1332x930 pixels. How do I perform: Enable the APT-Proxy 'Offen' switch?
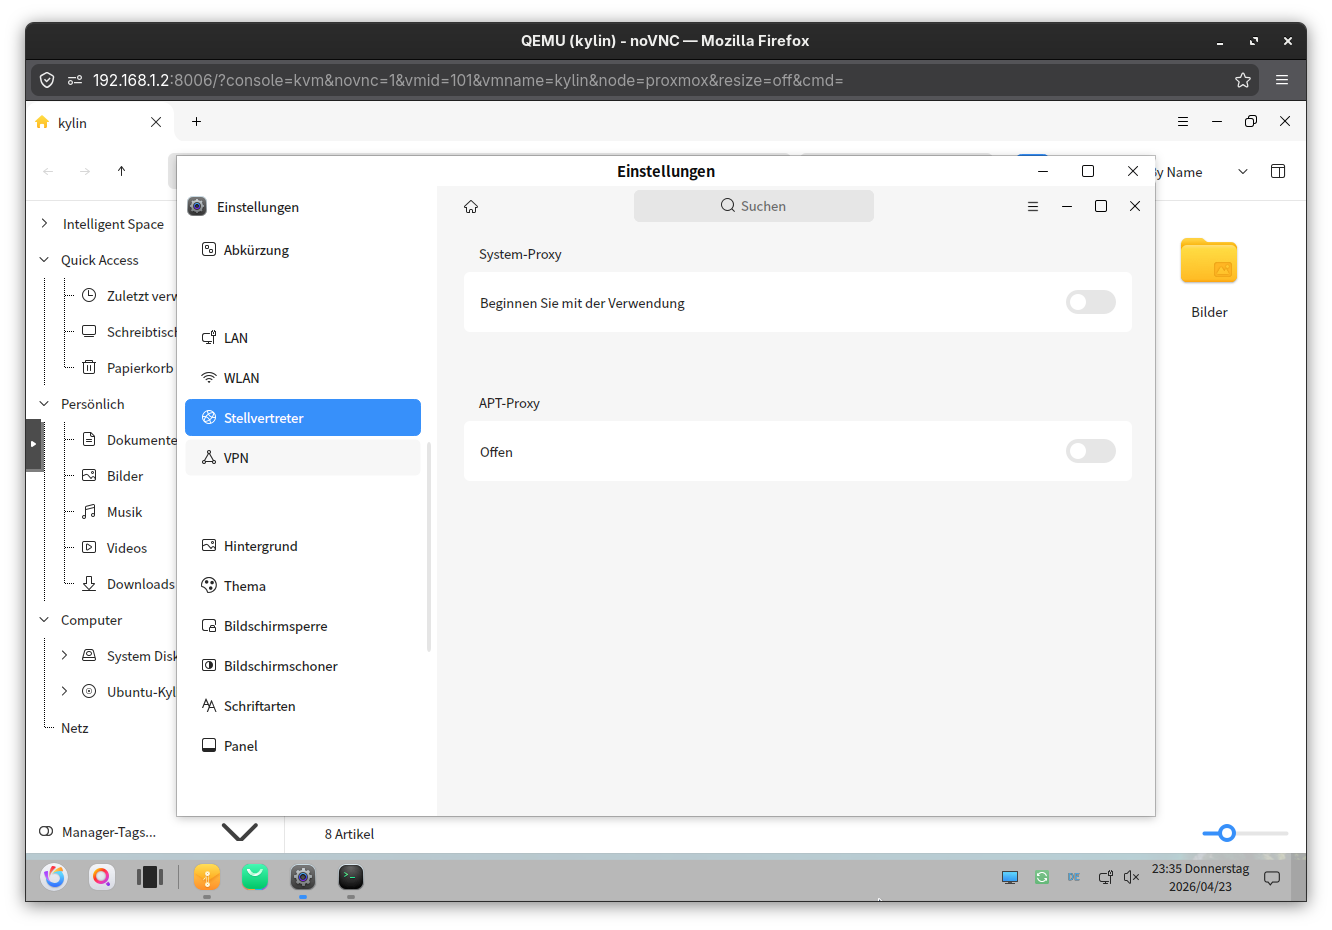click(1090, 451)
